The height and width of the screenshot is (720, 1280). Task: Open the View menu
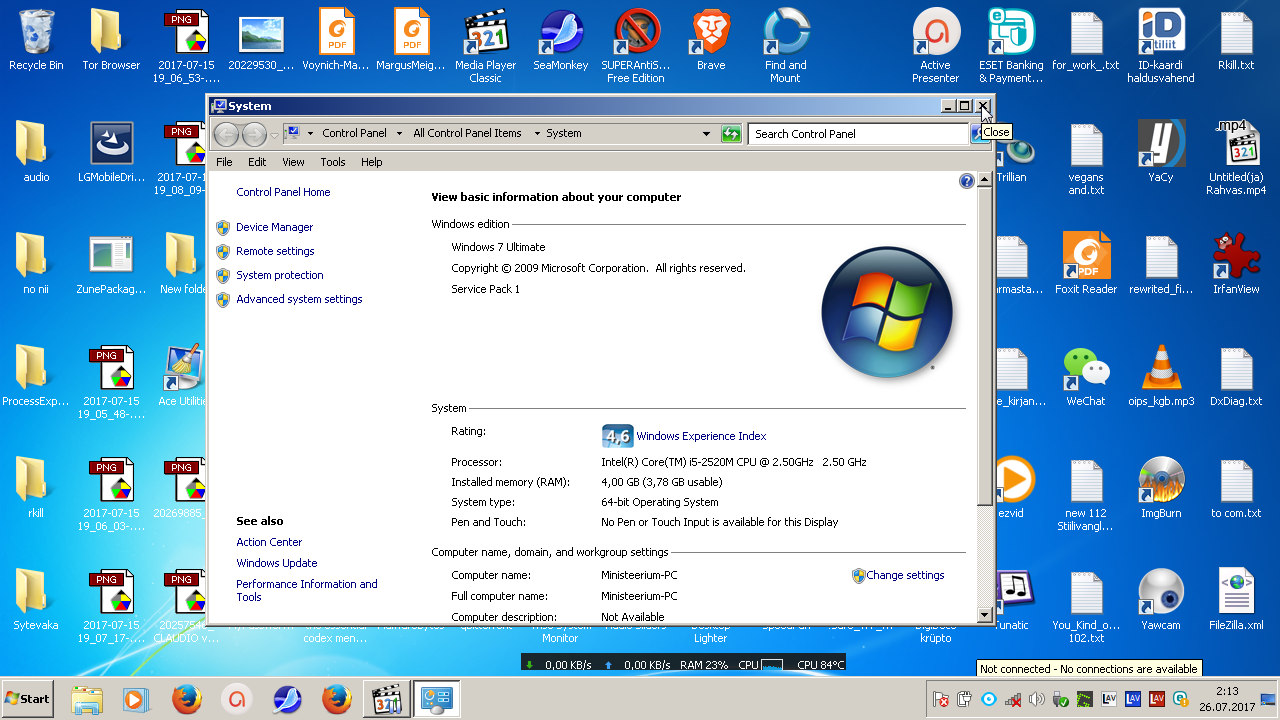(x=293, y=162)
